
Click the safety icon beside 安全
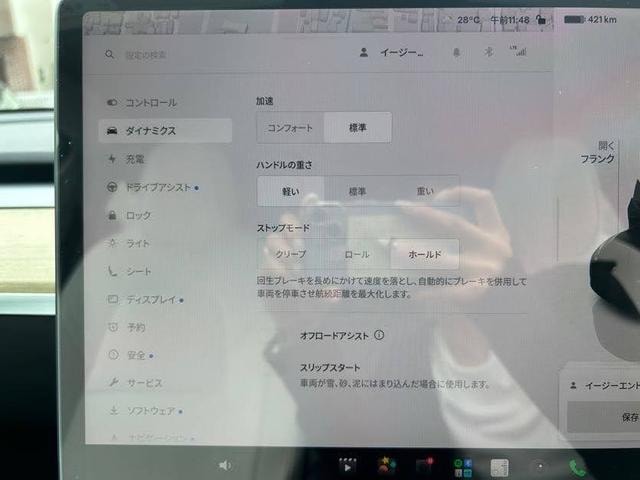(113, 355)
